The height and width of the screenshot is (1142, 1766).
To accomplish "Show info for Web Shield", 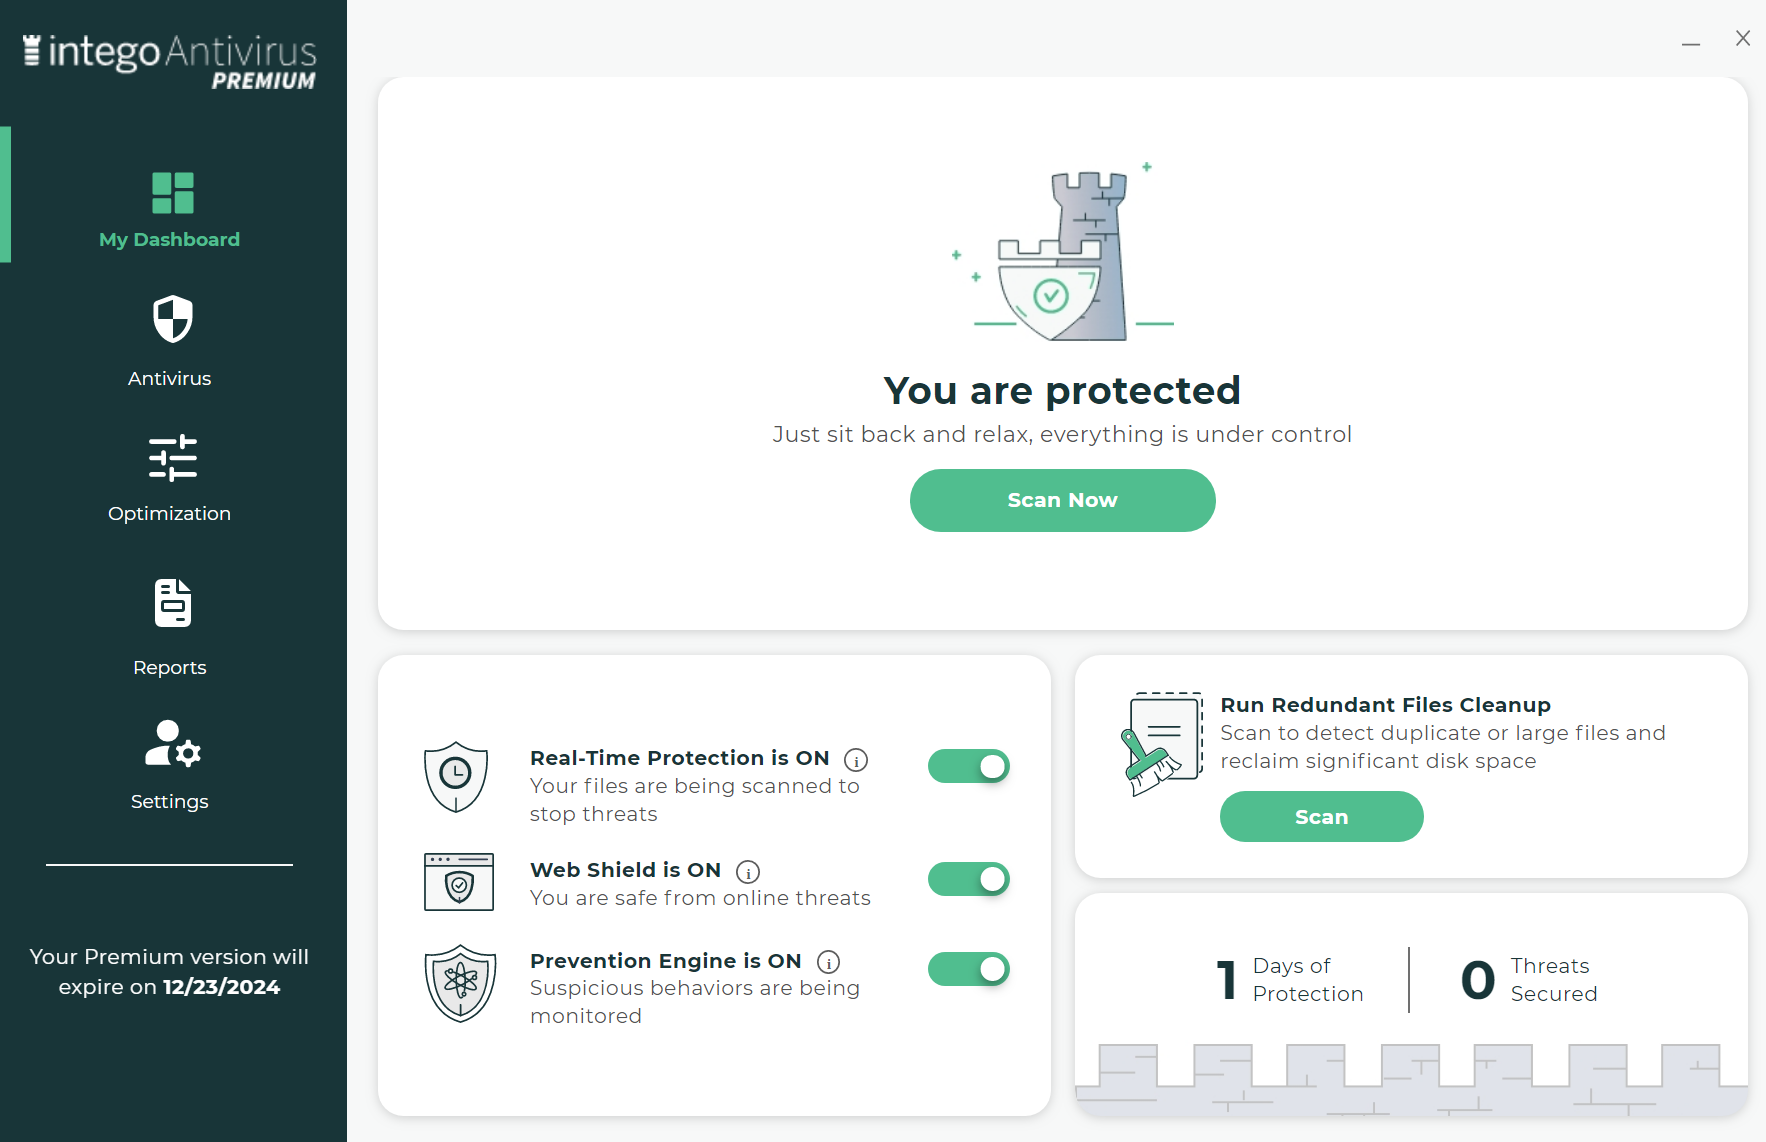I will pos(748,872).
